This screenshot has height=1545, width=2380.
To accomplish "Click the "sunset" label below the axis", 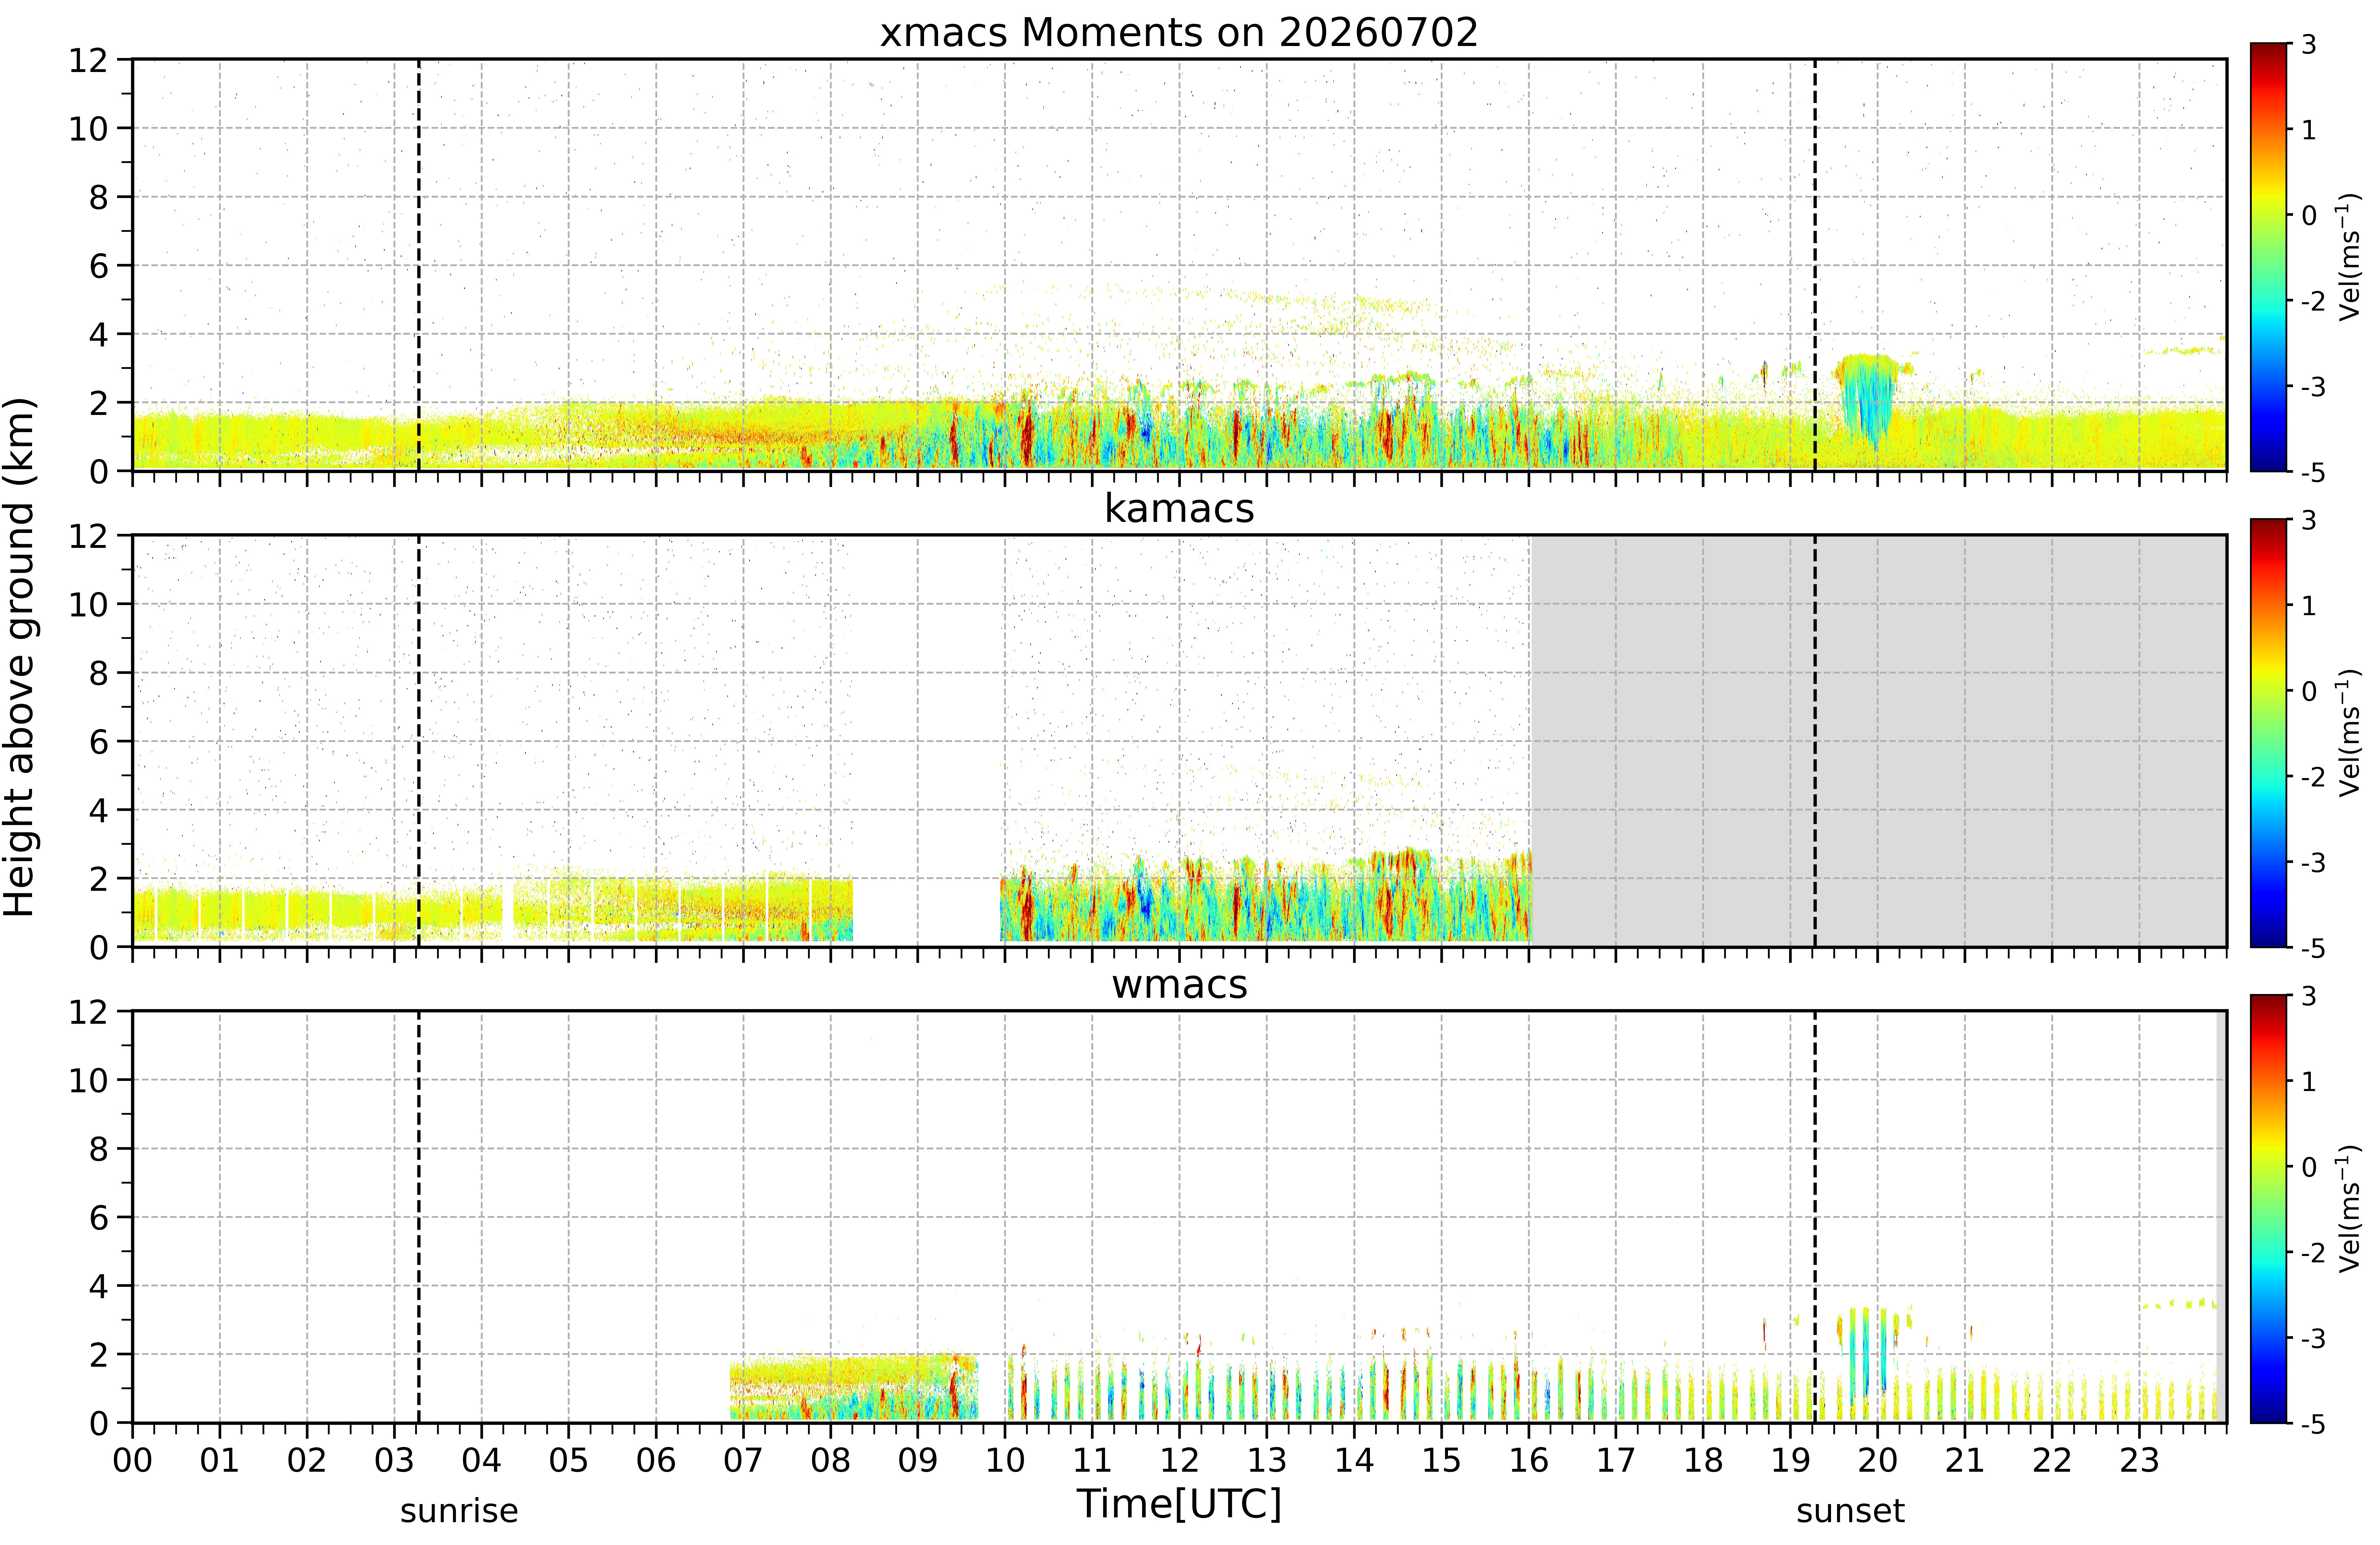I will click(x=1850, y=1511).
